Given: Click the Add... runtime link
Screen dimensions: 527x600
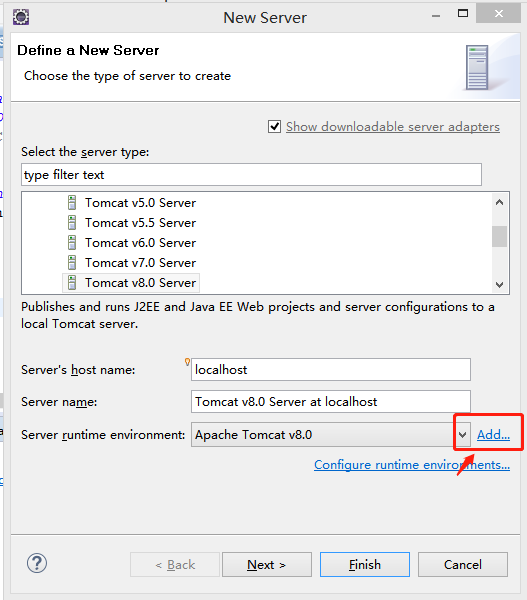Looking at the screenshot, I should tap(493, 435).
